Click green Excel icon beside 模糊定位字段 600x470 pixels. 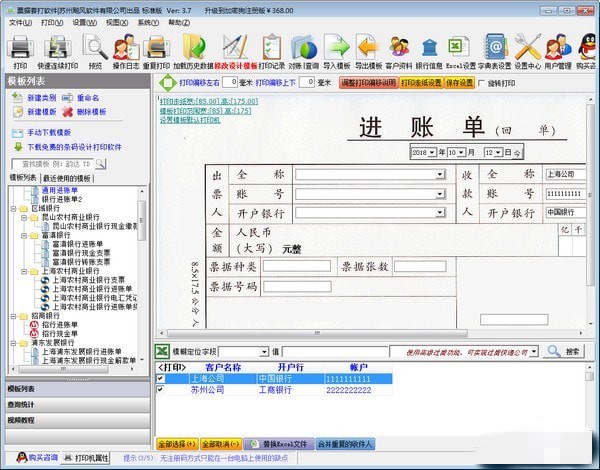pyautogui.click(x=162, y=351)
